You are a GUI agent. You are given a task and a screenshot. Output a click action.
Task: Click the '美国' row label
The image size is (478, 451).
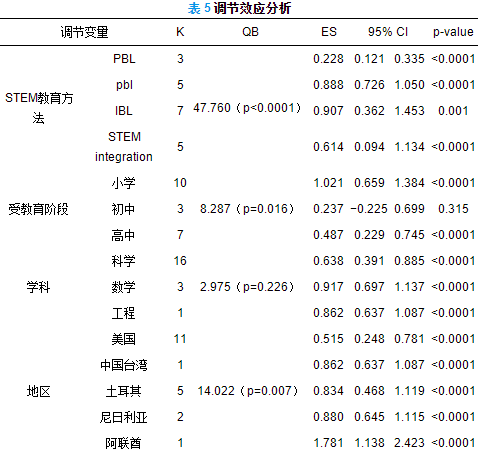tap(124, 339)
